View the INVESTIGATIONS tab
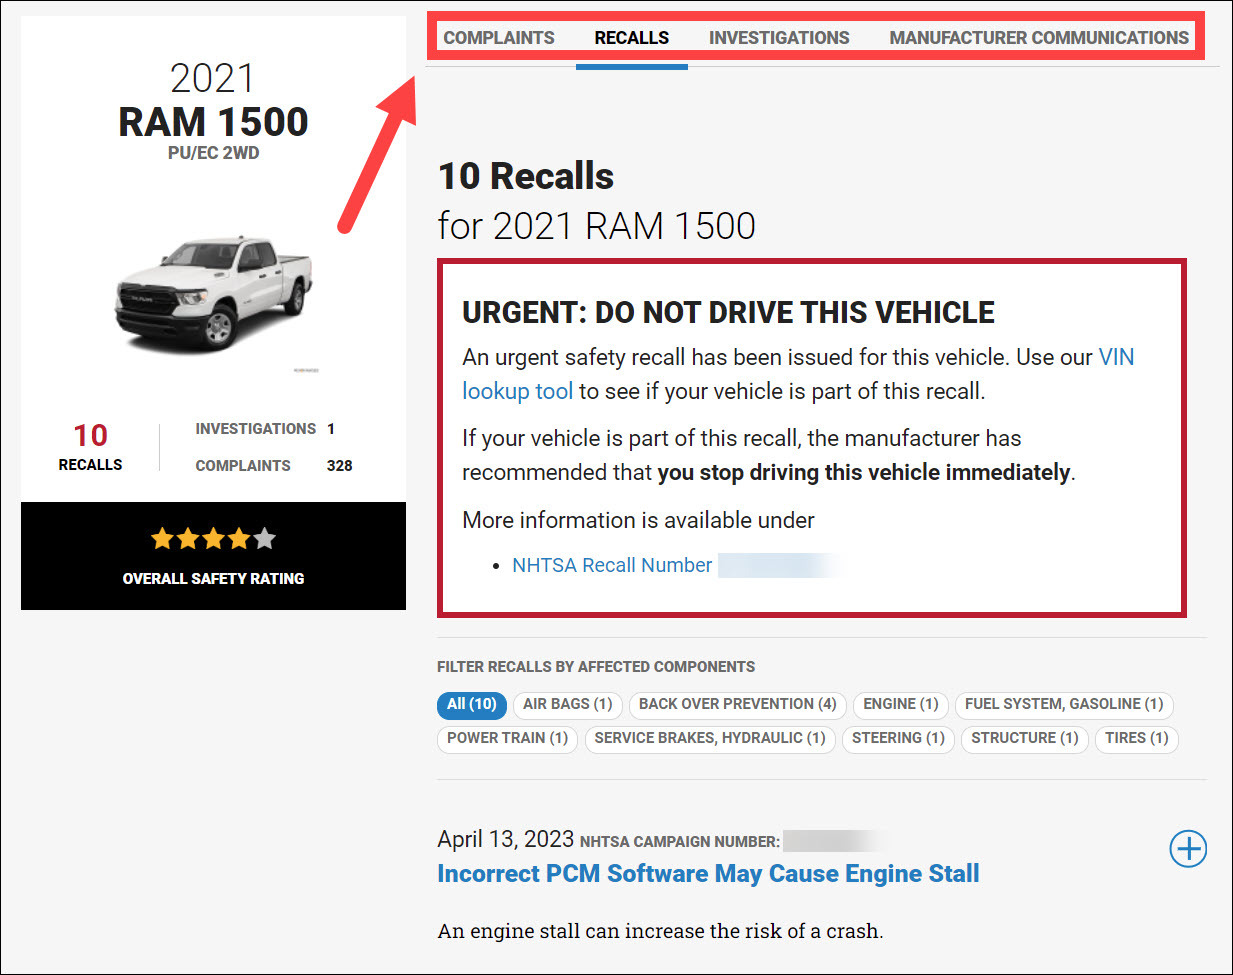The image size is (1233, 975). tap(778, 37)
